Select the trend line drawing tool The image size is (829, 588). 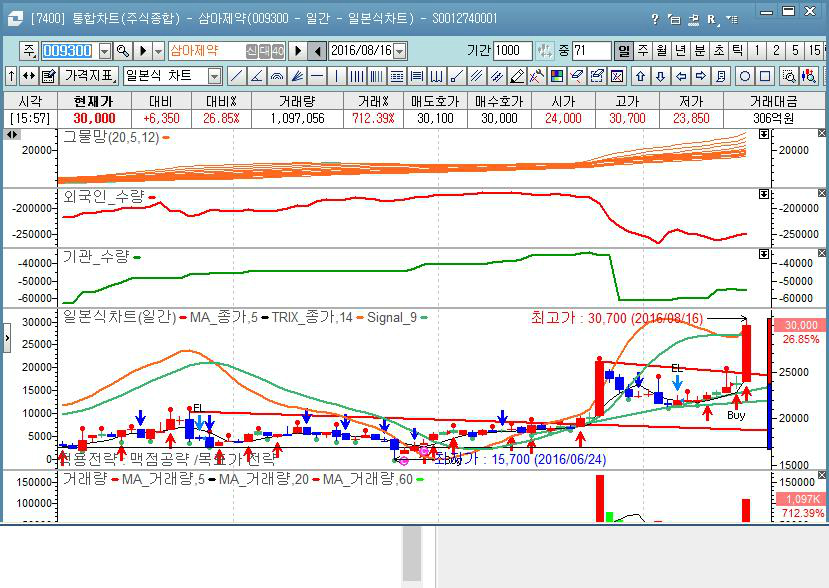pyautogui.click(x=236, y=76)
